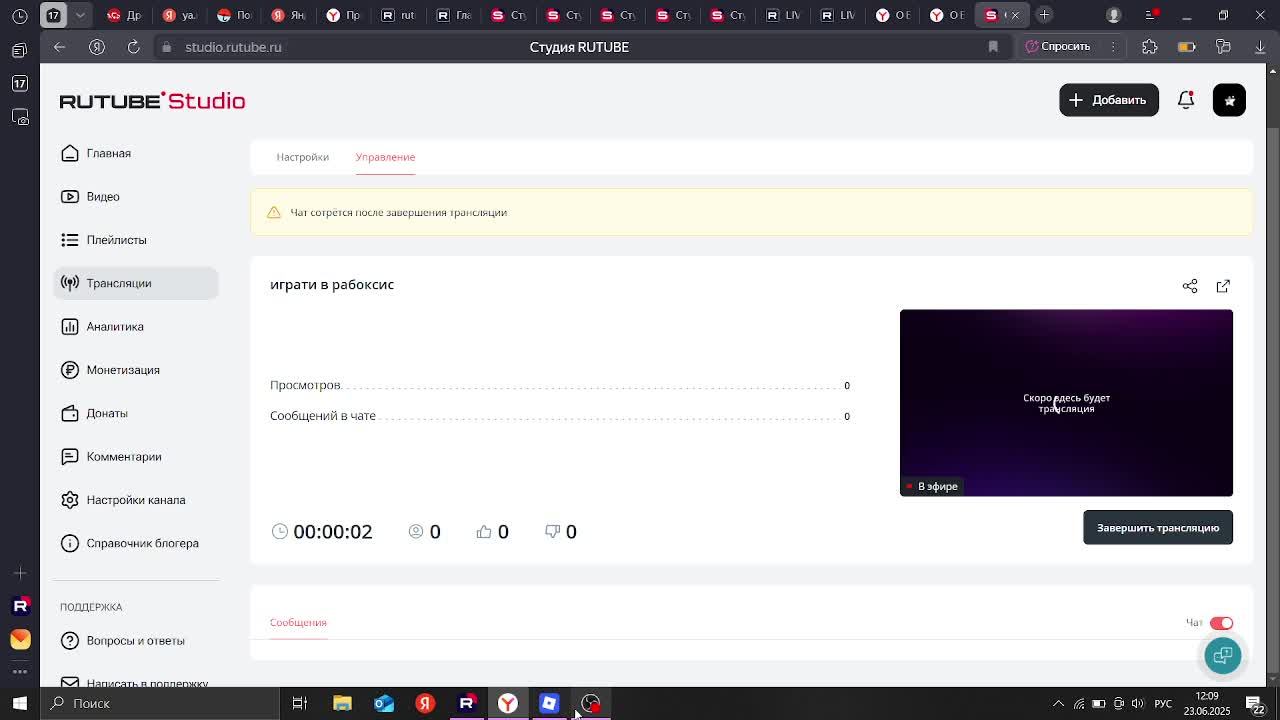Open Windows Start menu
This screenshot has height=720, width=1280.
(20, 703)
